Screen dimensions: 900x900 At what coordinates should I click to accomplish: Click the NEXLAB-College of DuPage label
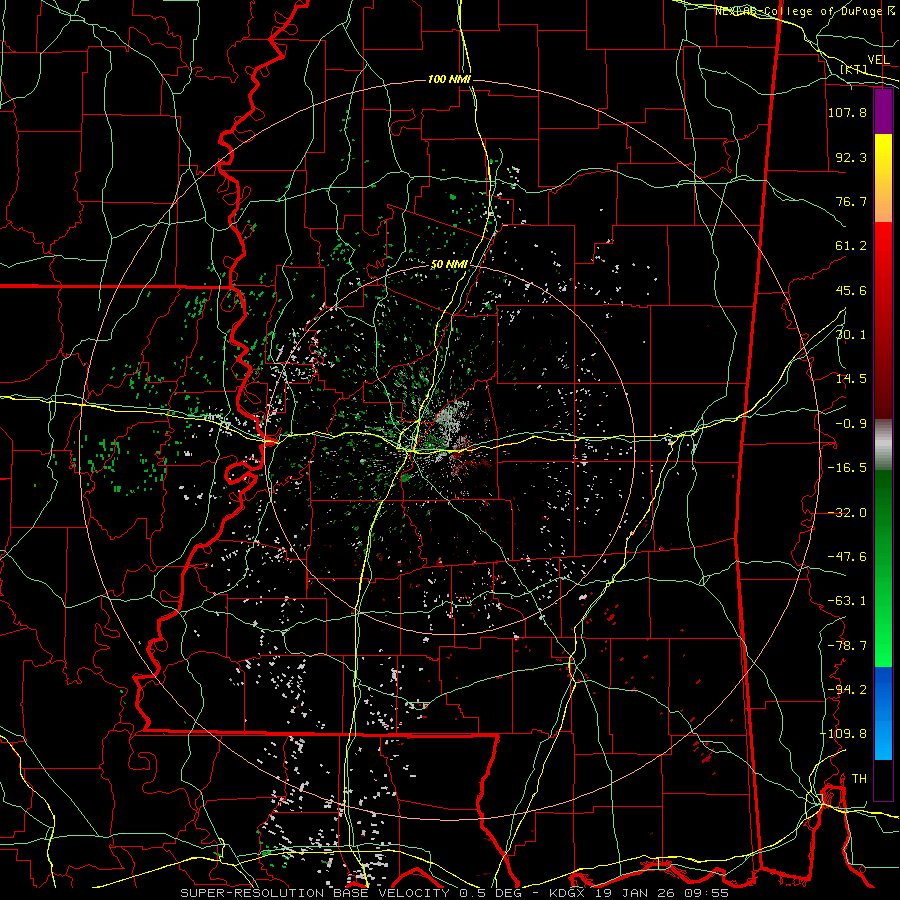click(x=800, y=11)
